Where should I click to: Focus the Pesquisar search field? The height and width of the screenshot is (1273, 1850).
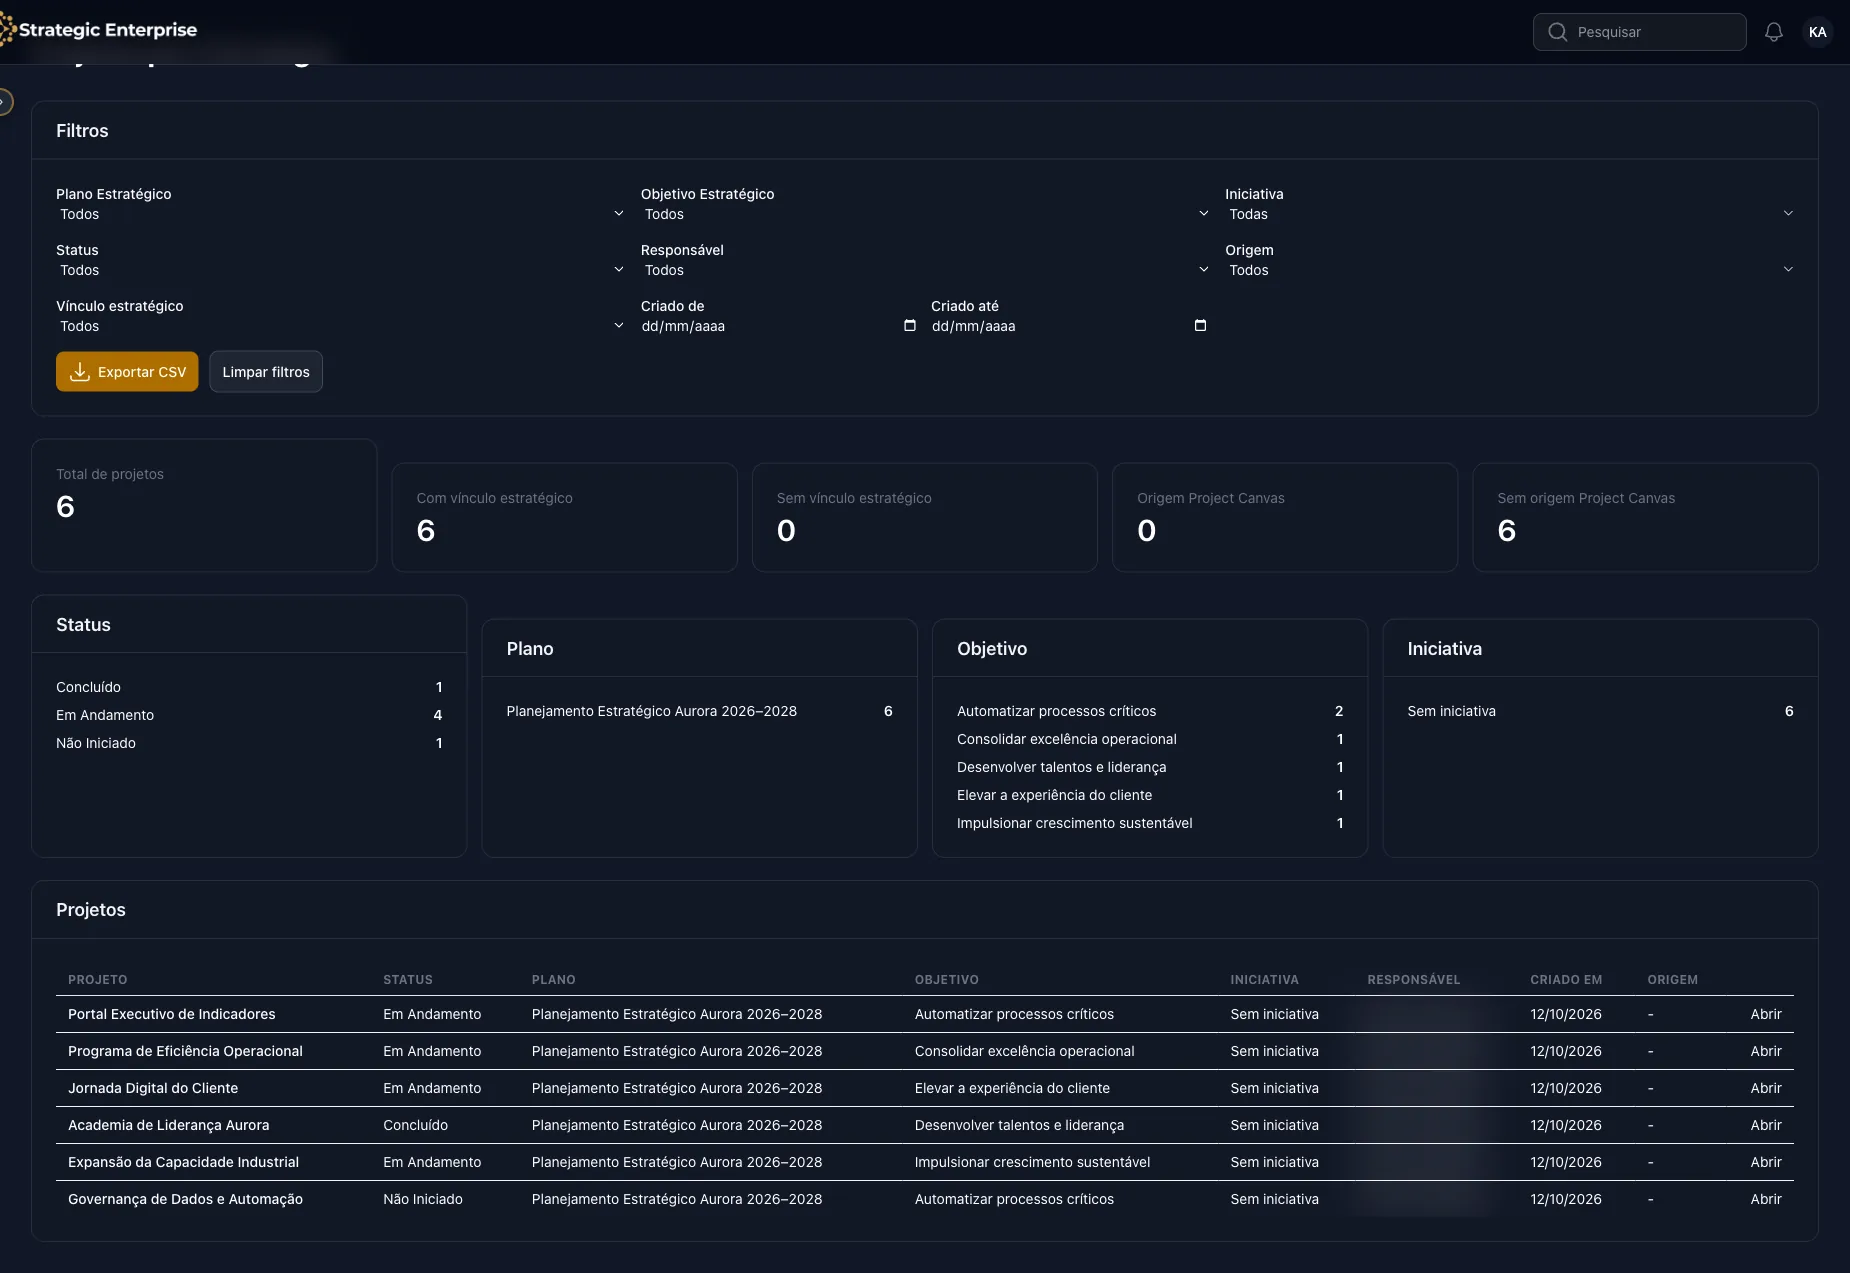click(1639, 32)
